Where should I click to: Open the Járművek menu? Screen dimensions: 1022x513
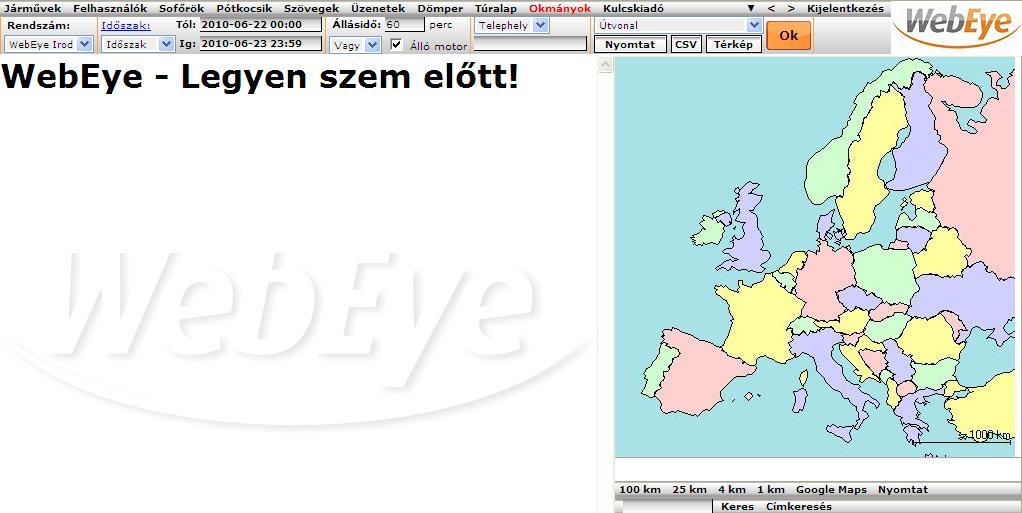pyautogui.click(x=33, y=8)
